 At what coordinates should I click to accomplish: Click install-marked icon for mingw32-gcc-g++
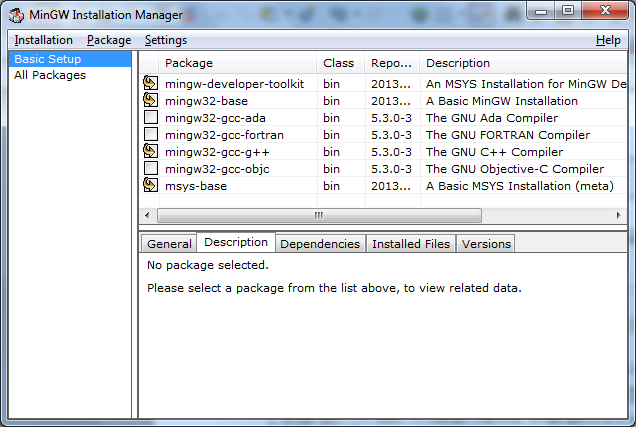point(150,151)
